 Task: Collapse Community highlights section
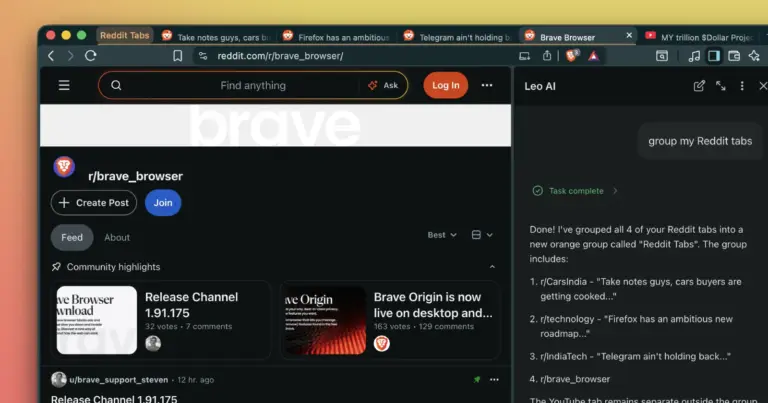[x=492, y=267]
